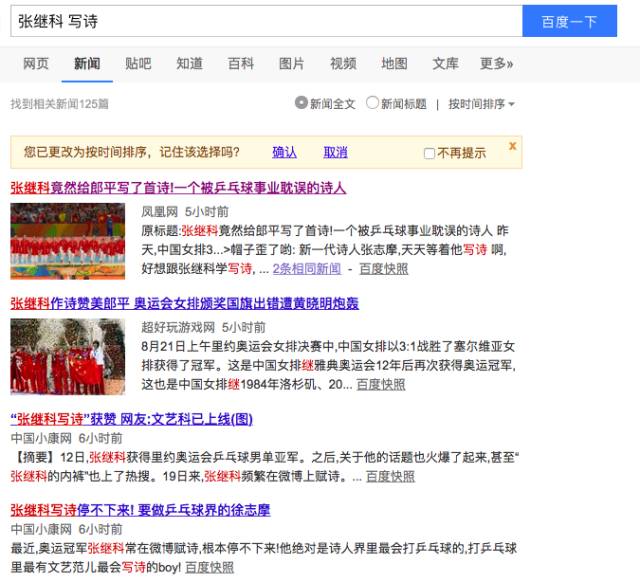Open the thumbnail with Chinese flag players

[68, 357]
